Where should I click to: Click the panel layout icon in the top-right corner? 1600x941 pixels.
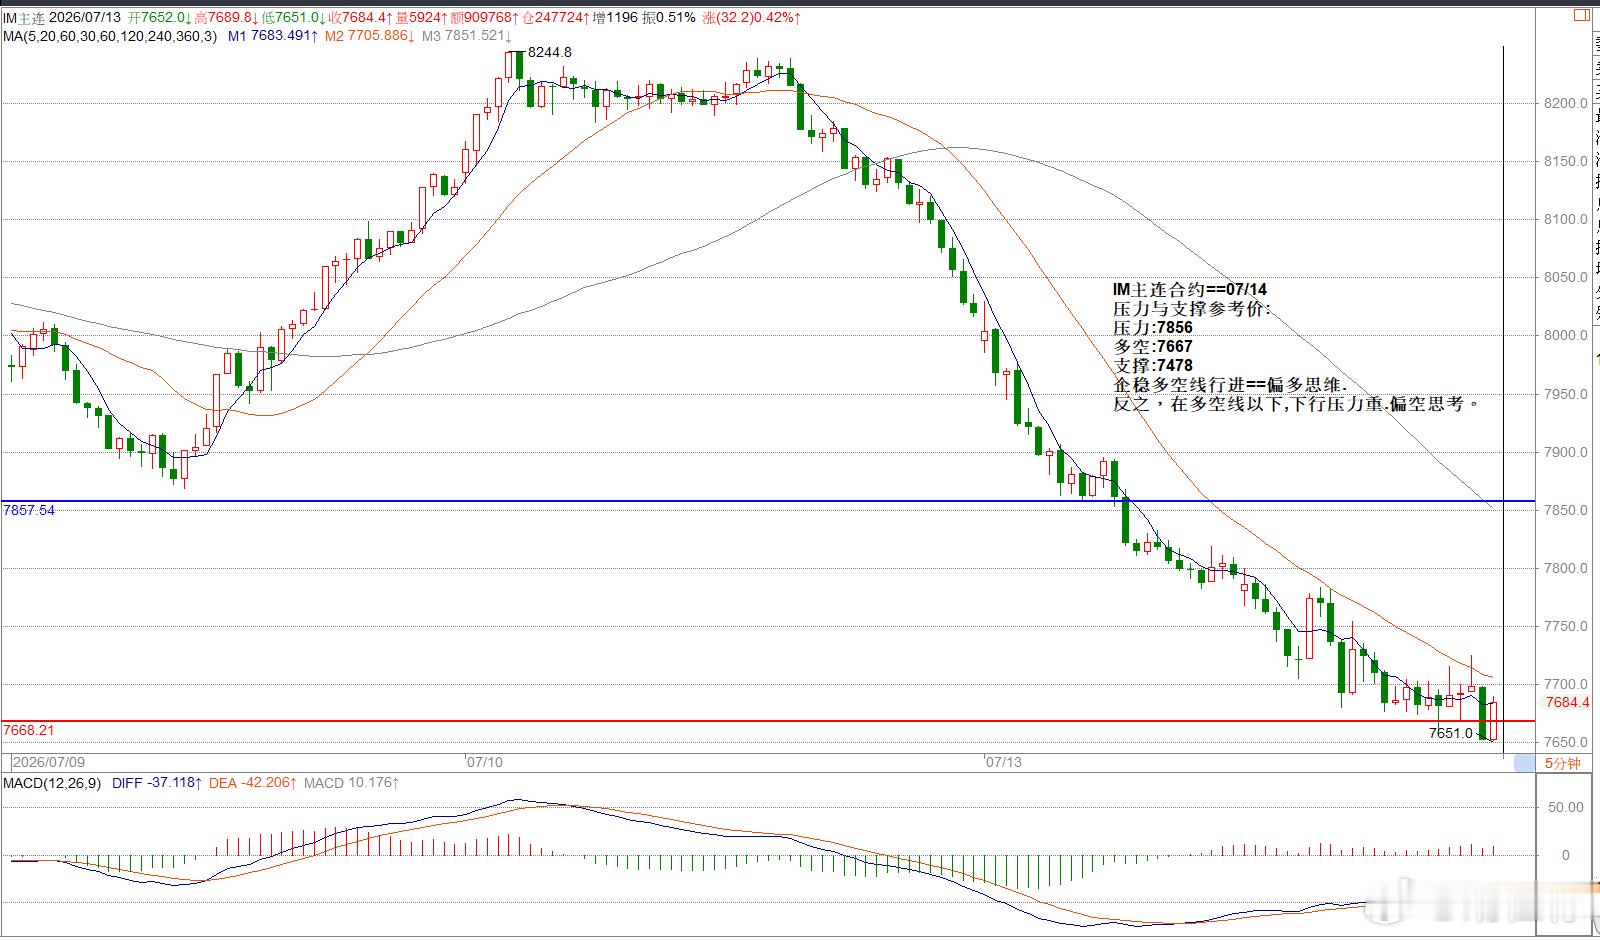tap(1581, 14)
